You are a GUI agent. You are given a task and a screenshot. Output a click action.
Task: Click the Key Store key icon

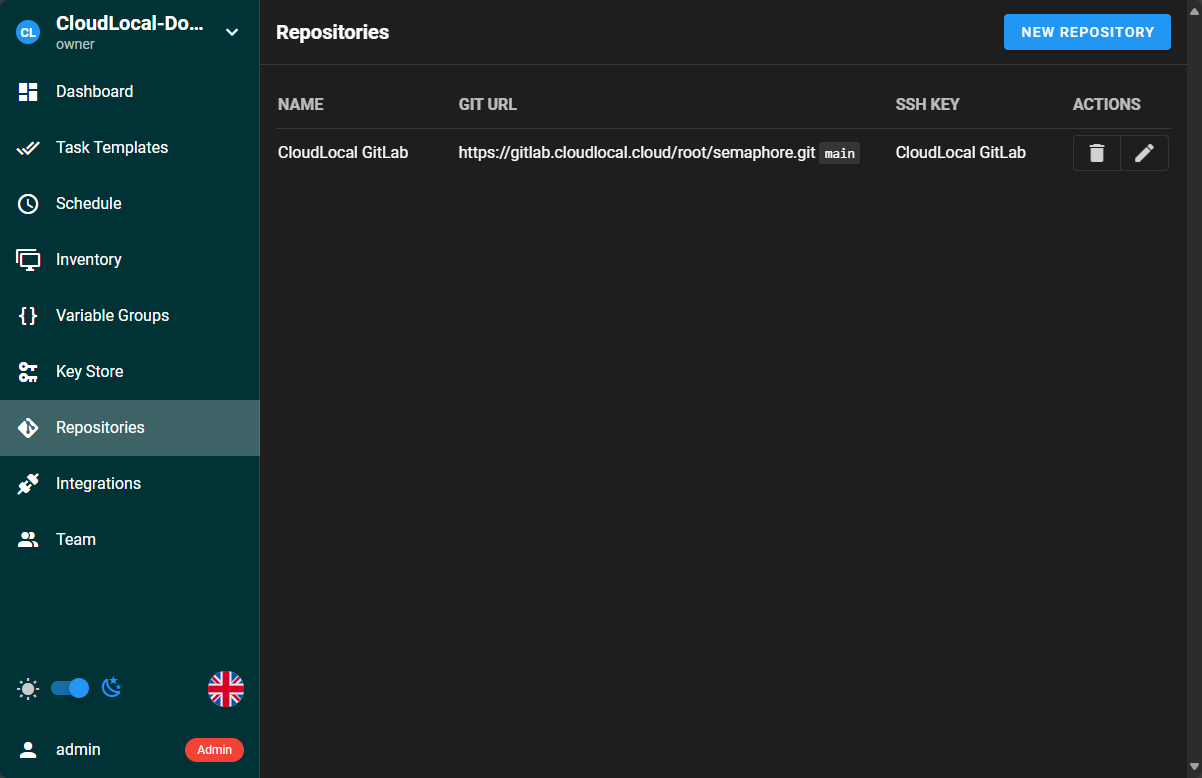(28, 372)
